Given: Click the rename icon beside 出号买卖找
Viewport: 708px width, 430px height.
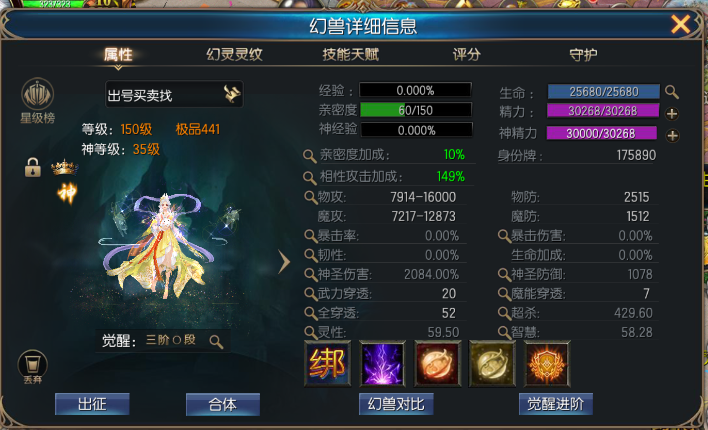Looking at the screenshot, I should click(232, 94).
